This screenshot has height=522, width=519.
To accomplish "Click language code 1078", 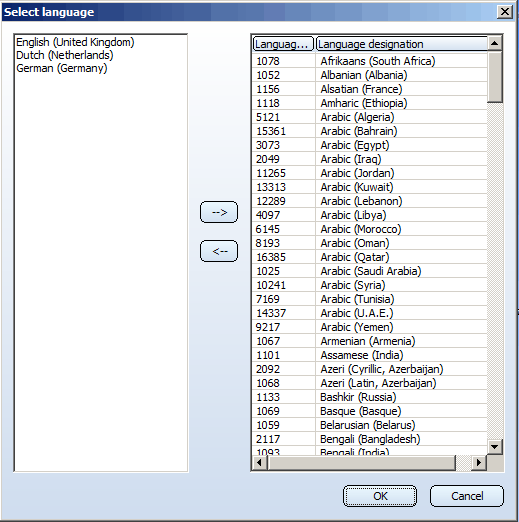I will (268, 61).
